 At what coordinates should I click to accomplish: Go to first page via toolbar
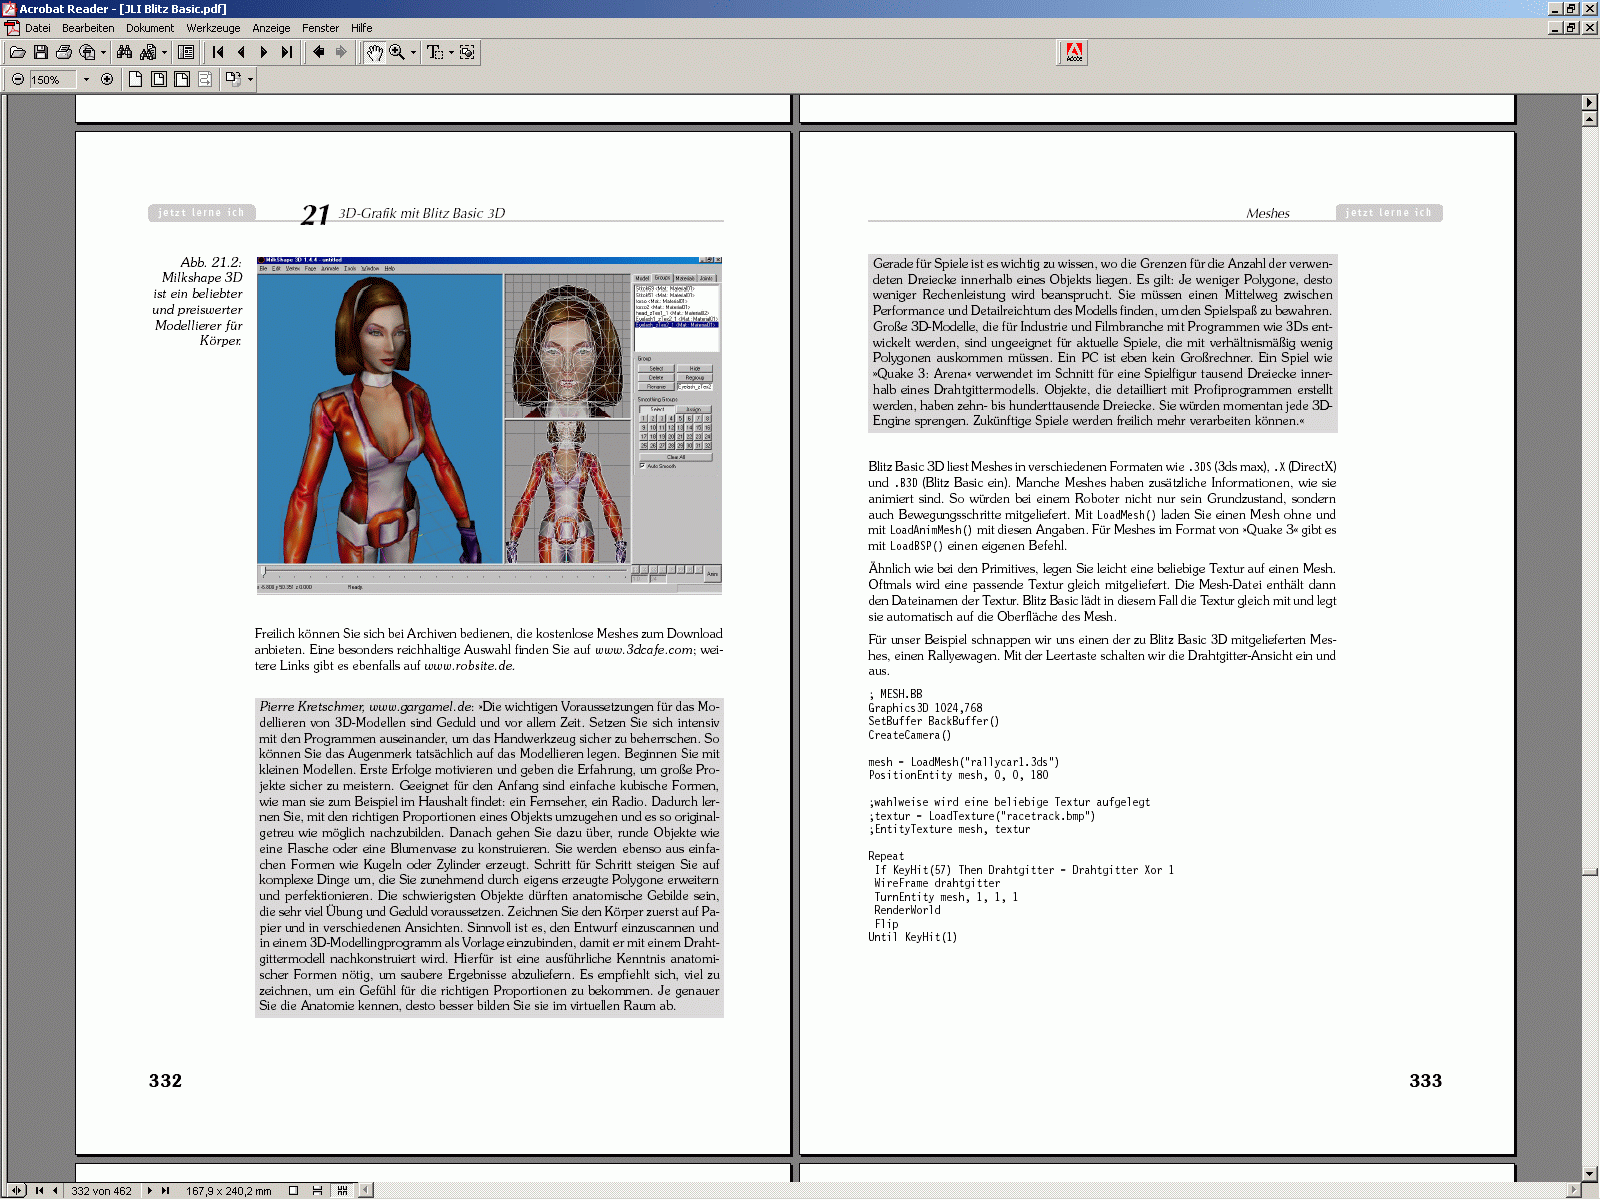(218, 52)
